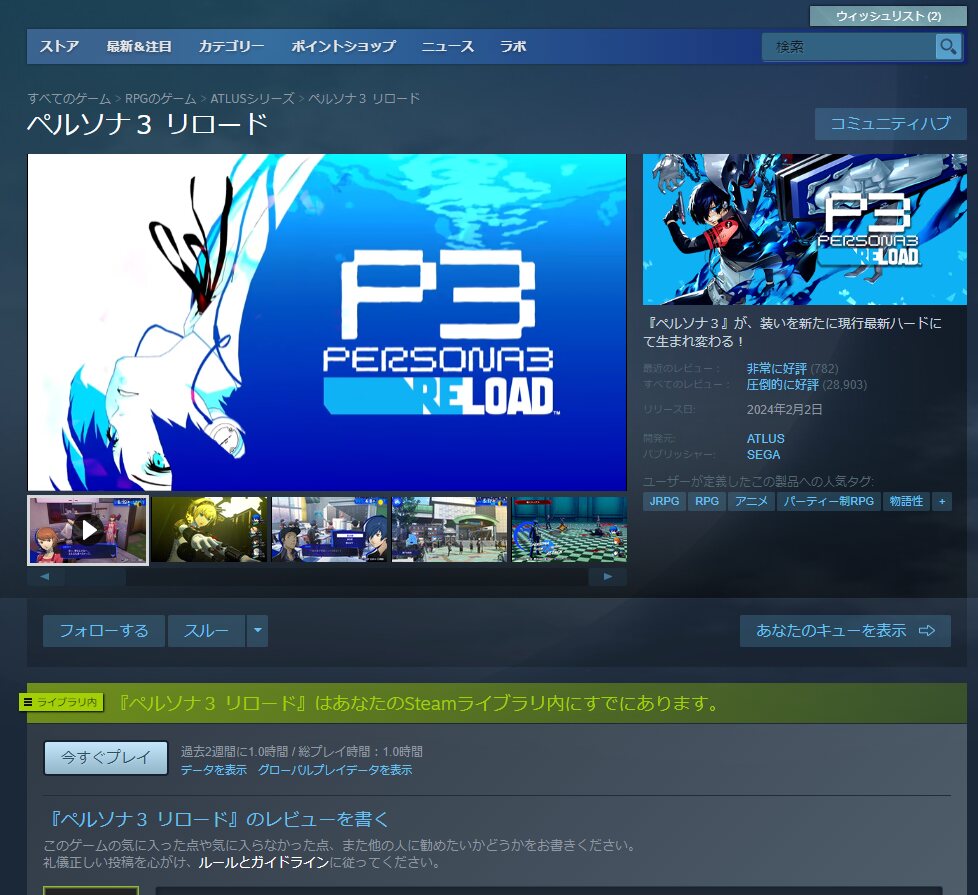
Task: Click the search magnifier icon
Action: tap(948, 47)
